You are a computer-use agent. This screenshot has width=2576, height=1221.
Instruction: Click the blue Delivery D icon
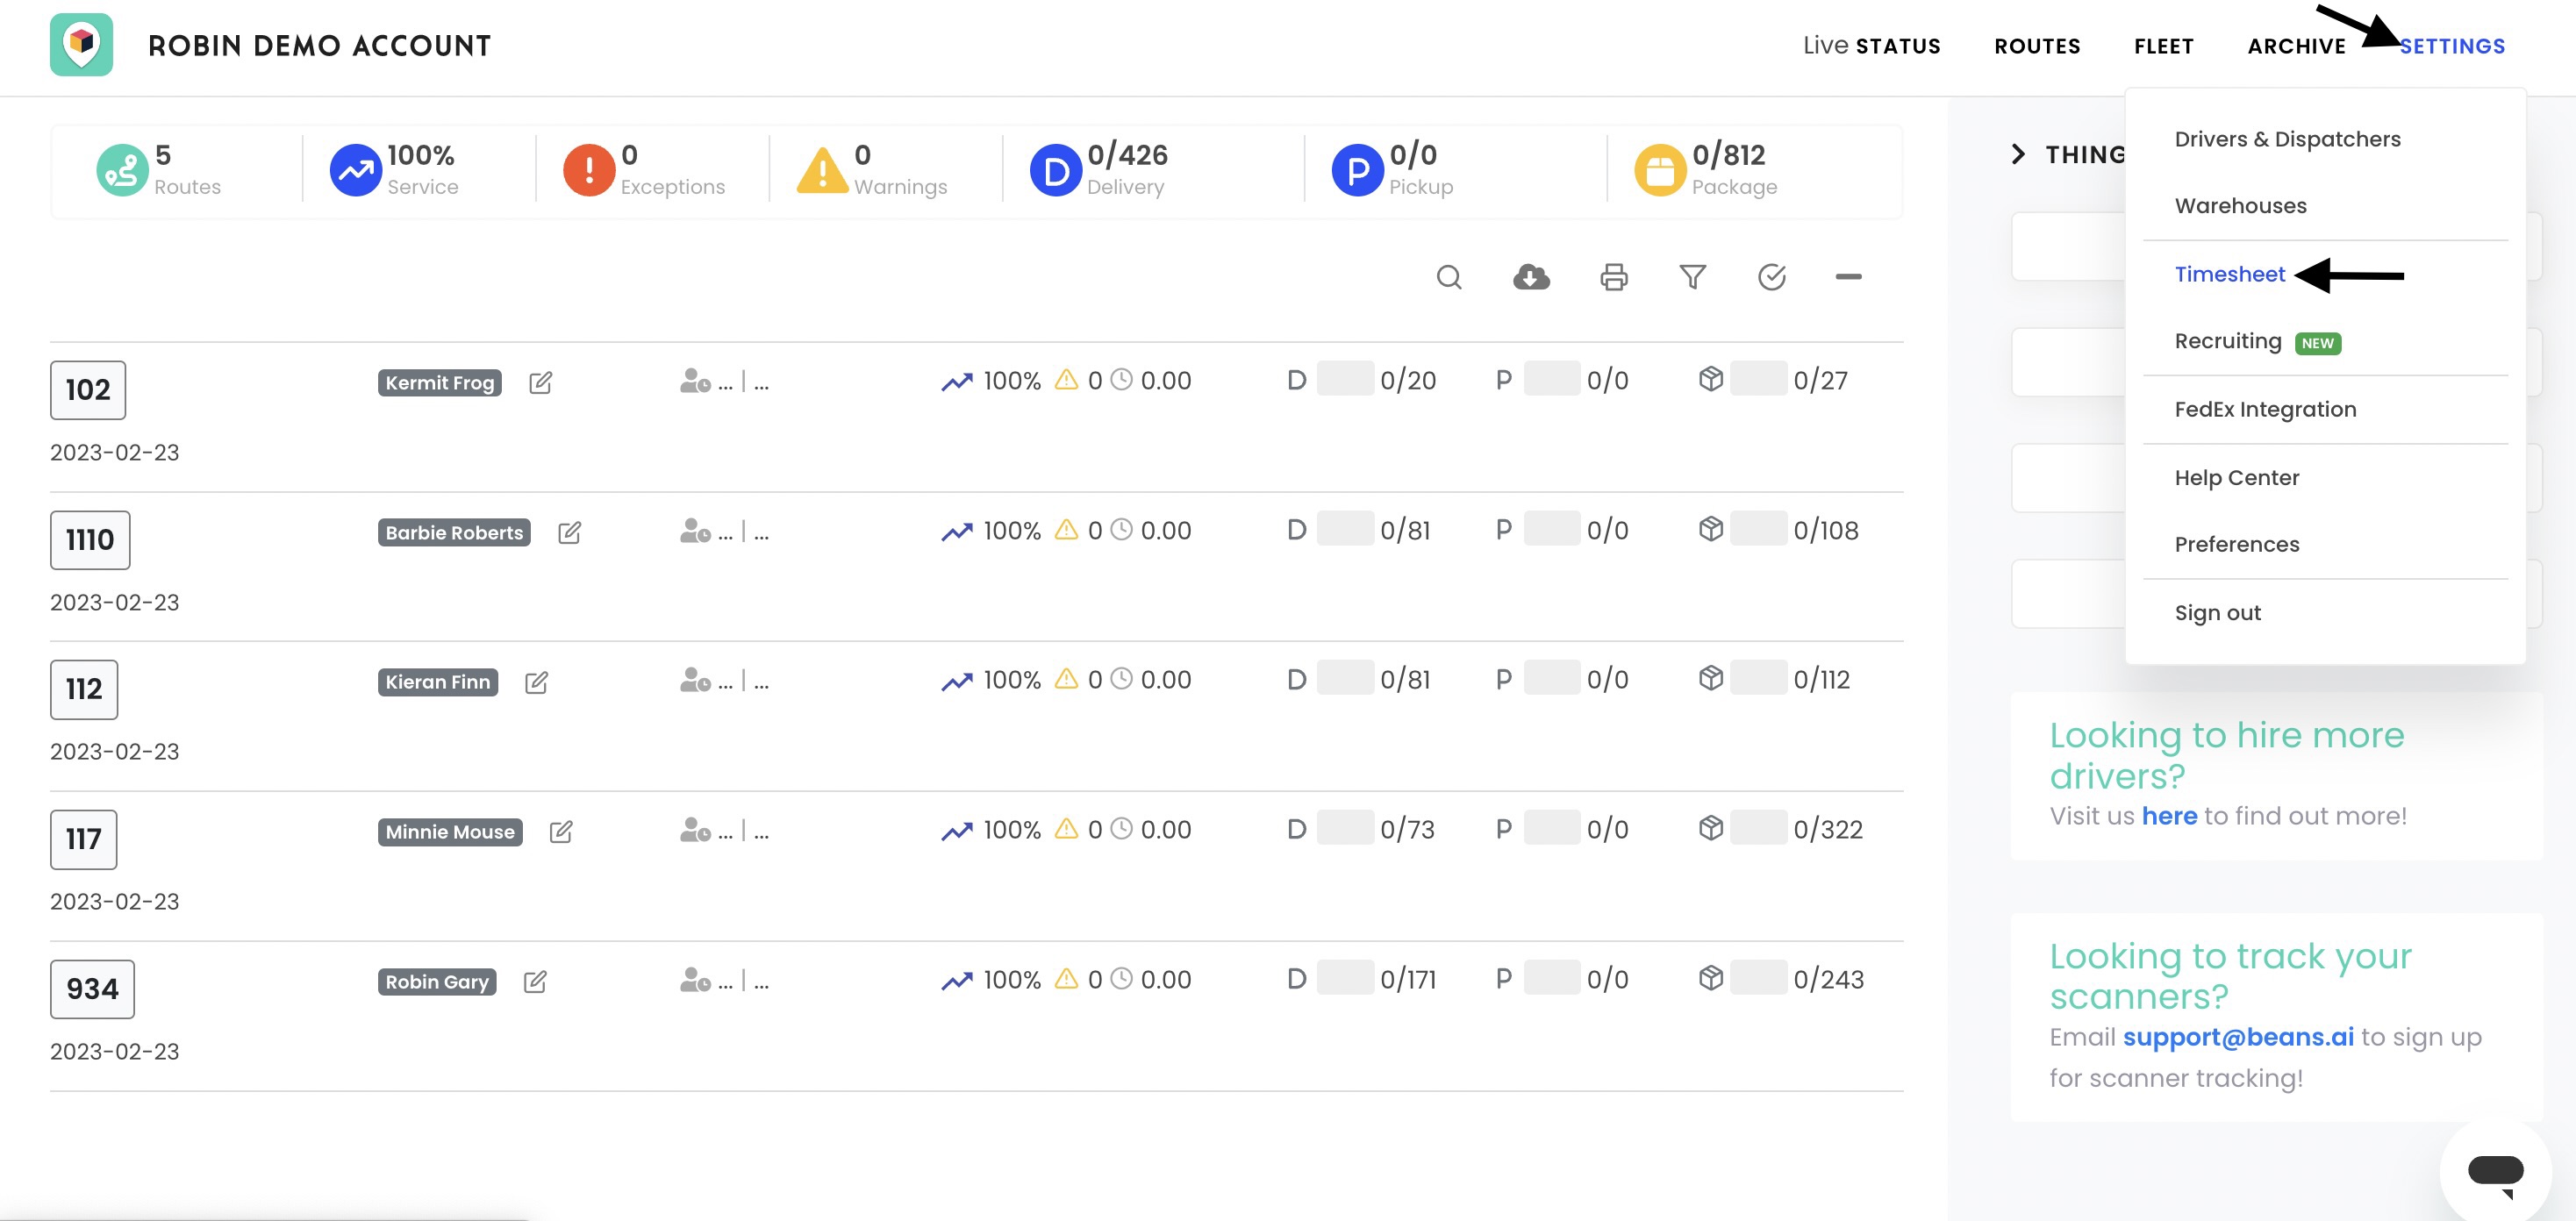pos(1056,170)
